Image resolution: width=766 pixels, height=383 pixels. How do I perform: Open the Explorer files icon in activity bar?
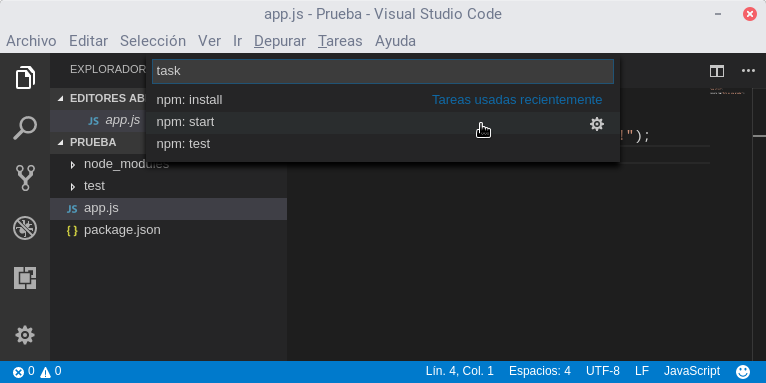pyautogui.click(x=25, y=78)
